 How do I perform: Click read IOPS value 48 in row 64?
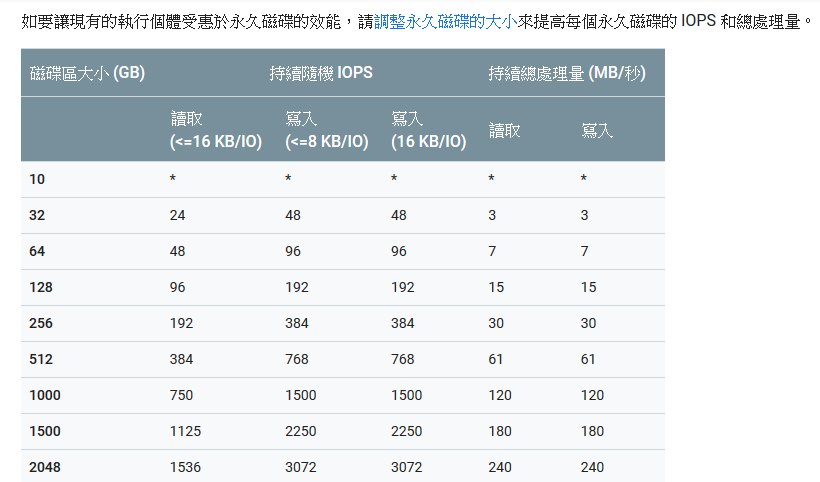click(x=177, y=251)
